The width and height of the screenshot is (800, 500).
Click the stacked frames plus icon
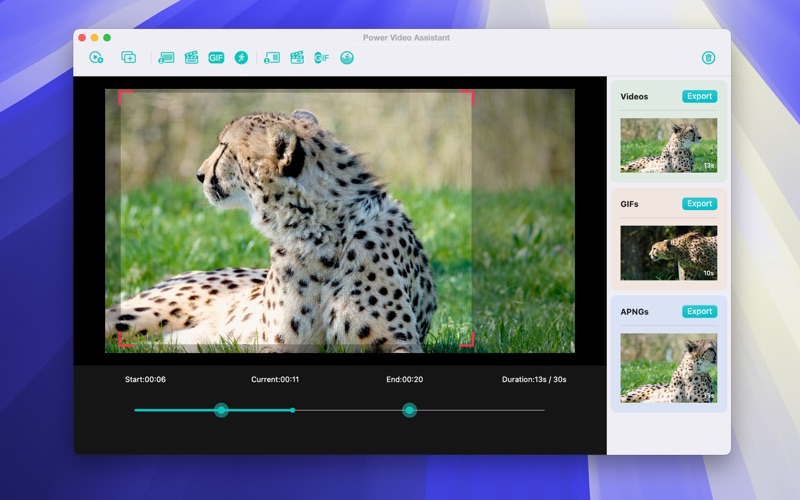pyautogui.click(x=128, y=58)
